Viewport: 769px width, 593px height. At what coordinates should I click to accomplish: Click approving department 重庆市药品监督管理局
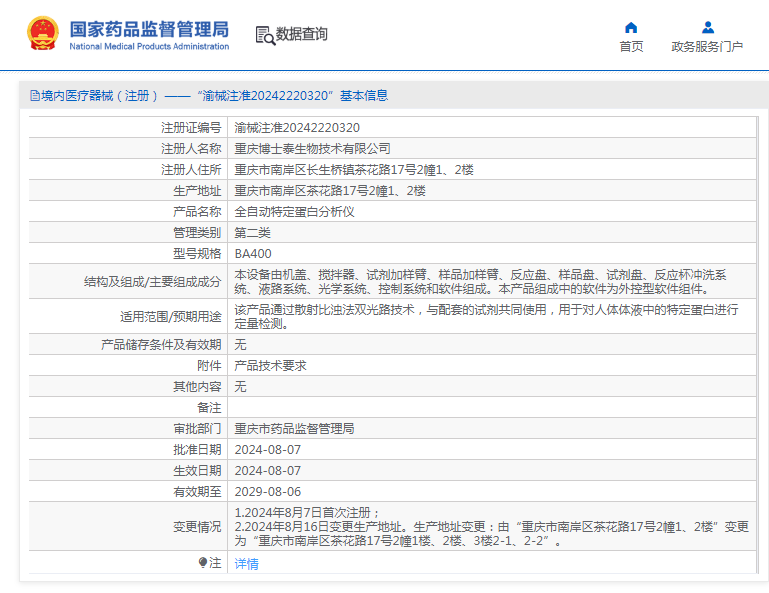coord(294,429)
